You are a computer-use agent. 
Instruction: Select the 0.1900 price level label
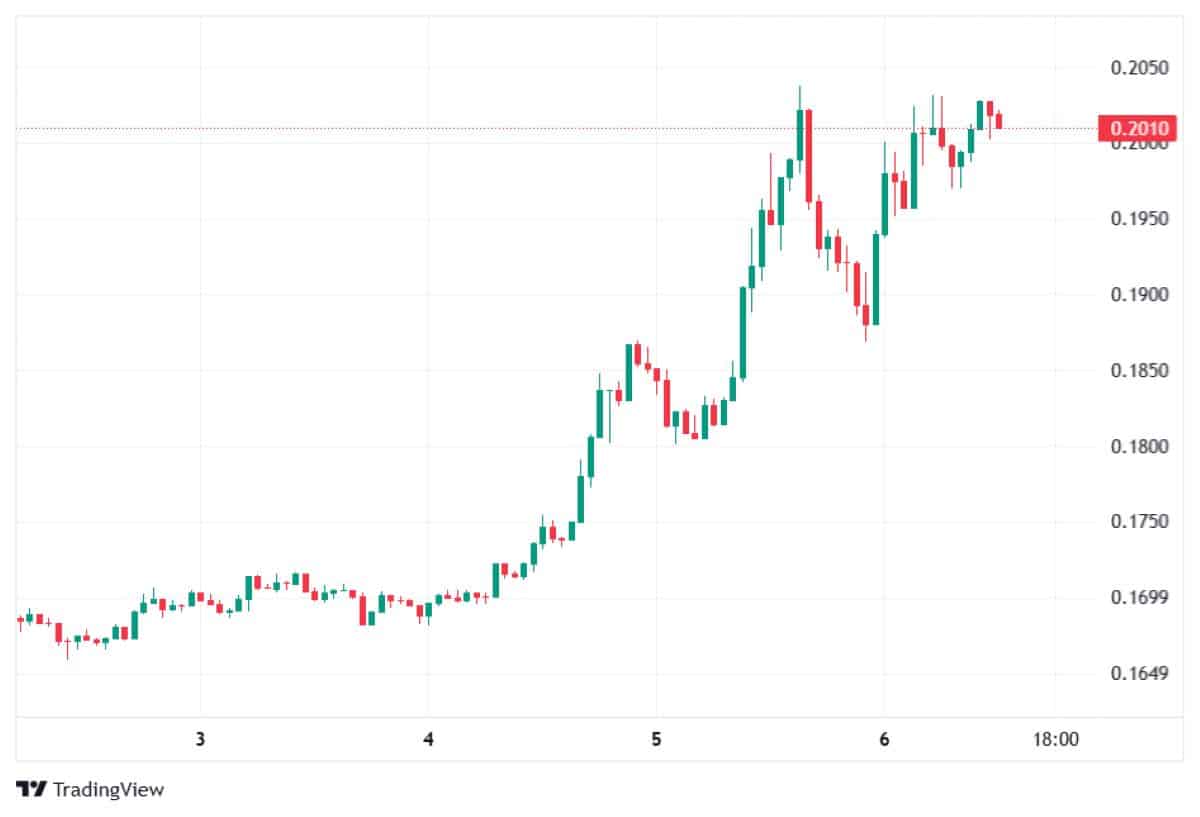(x=1139, y=295)
